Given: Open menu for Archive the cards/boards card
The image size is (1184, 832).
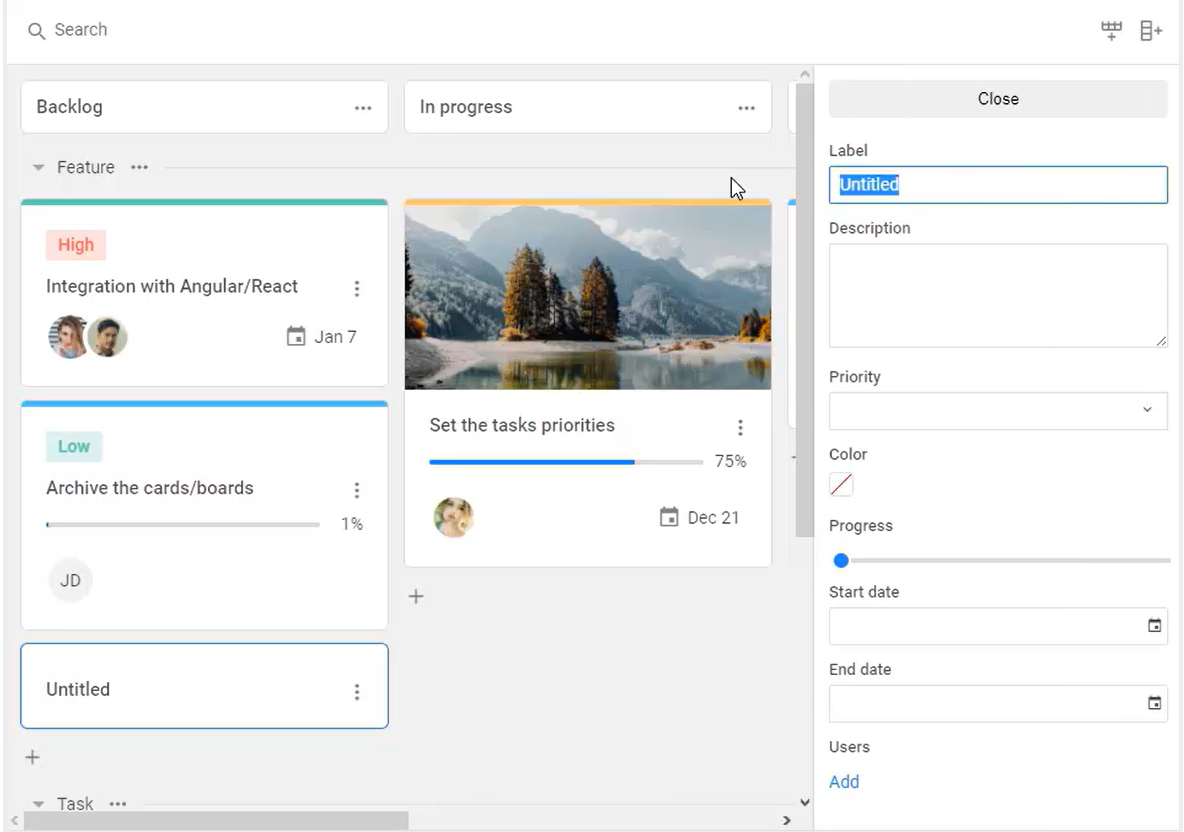Looking at the screenshot, I should click(x=356, y=490).
